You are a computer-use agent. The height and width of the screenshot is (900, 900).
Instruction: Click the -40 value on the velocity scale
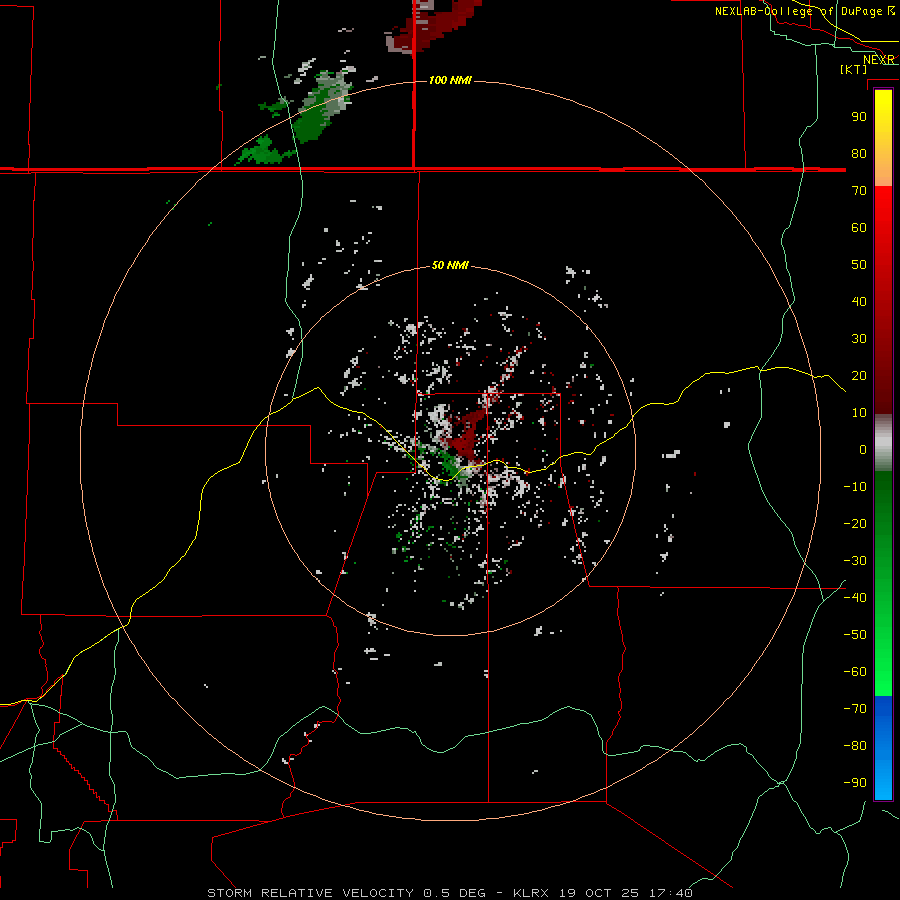[x=855, y=598]
